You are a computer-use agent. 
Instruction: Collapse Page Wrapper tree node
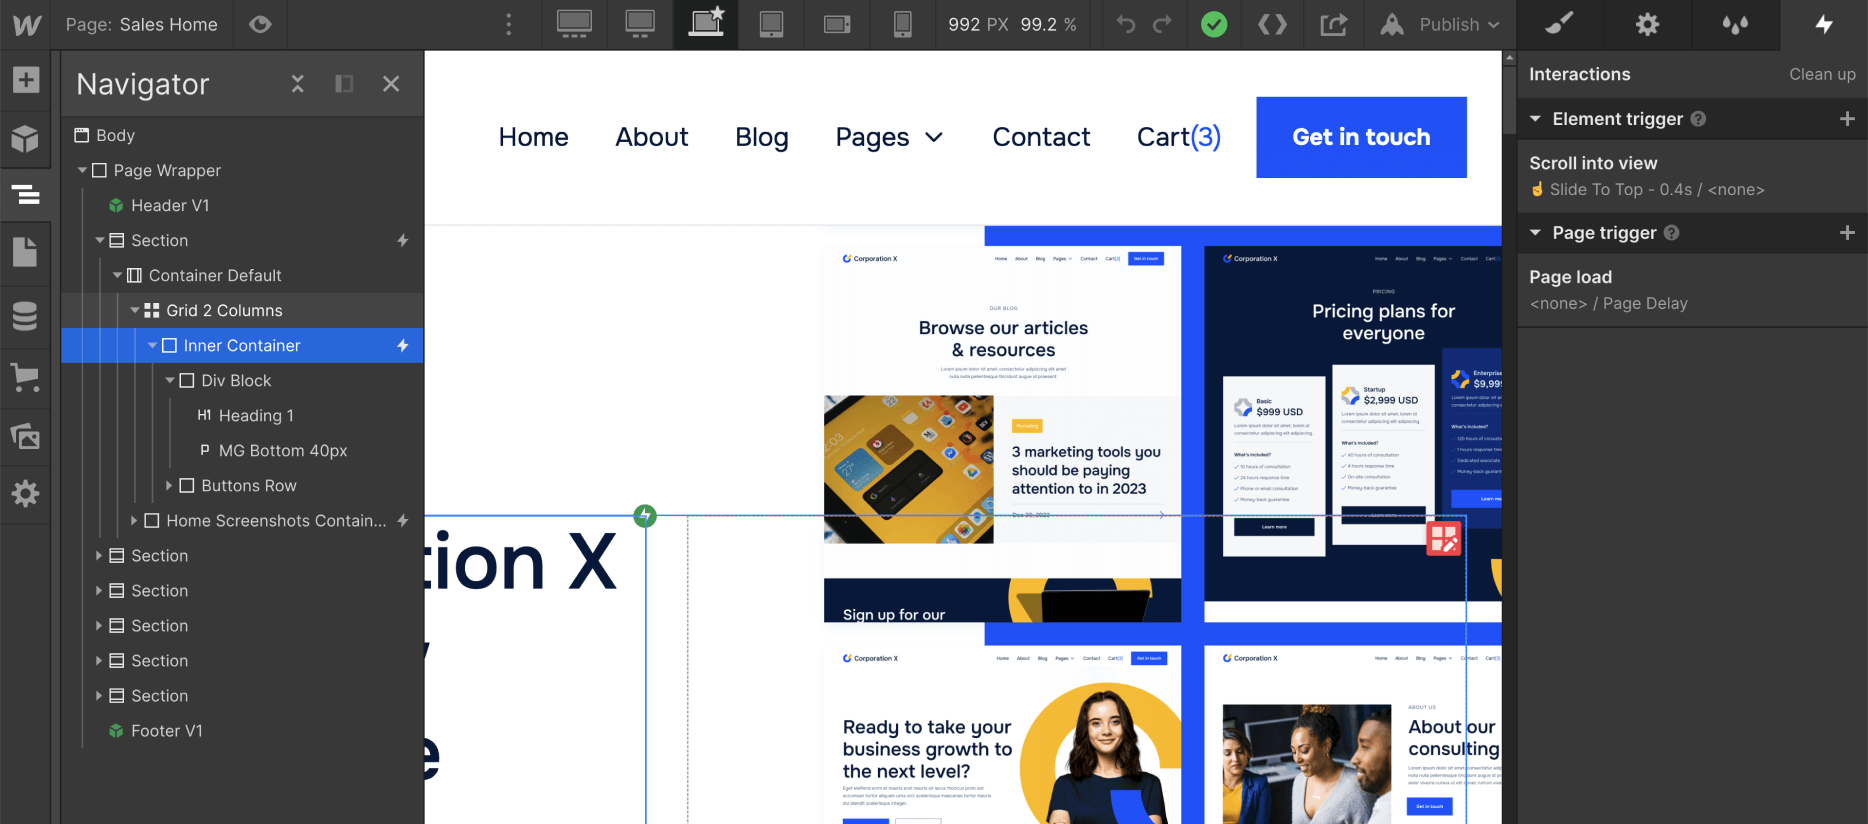(x=83, y=171)
